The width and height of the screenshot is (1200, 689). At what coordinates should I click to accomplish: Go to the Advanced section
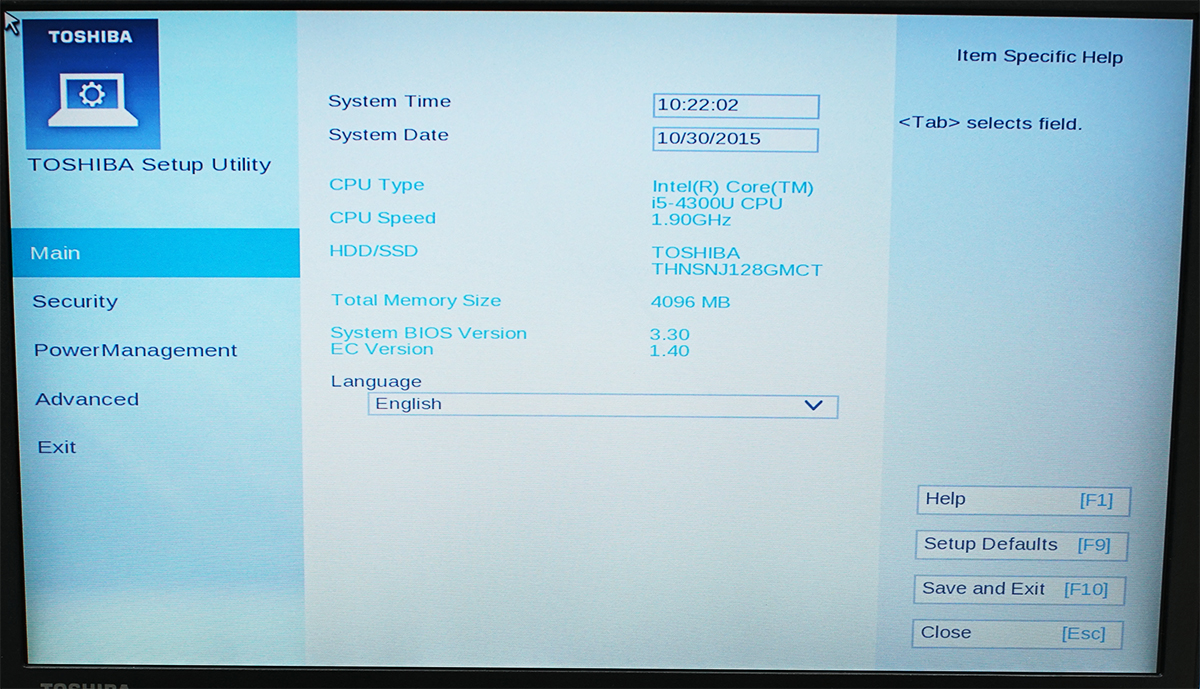[87, 399]
